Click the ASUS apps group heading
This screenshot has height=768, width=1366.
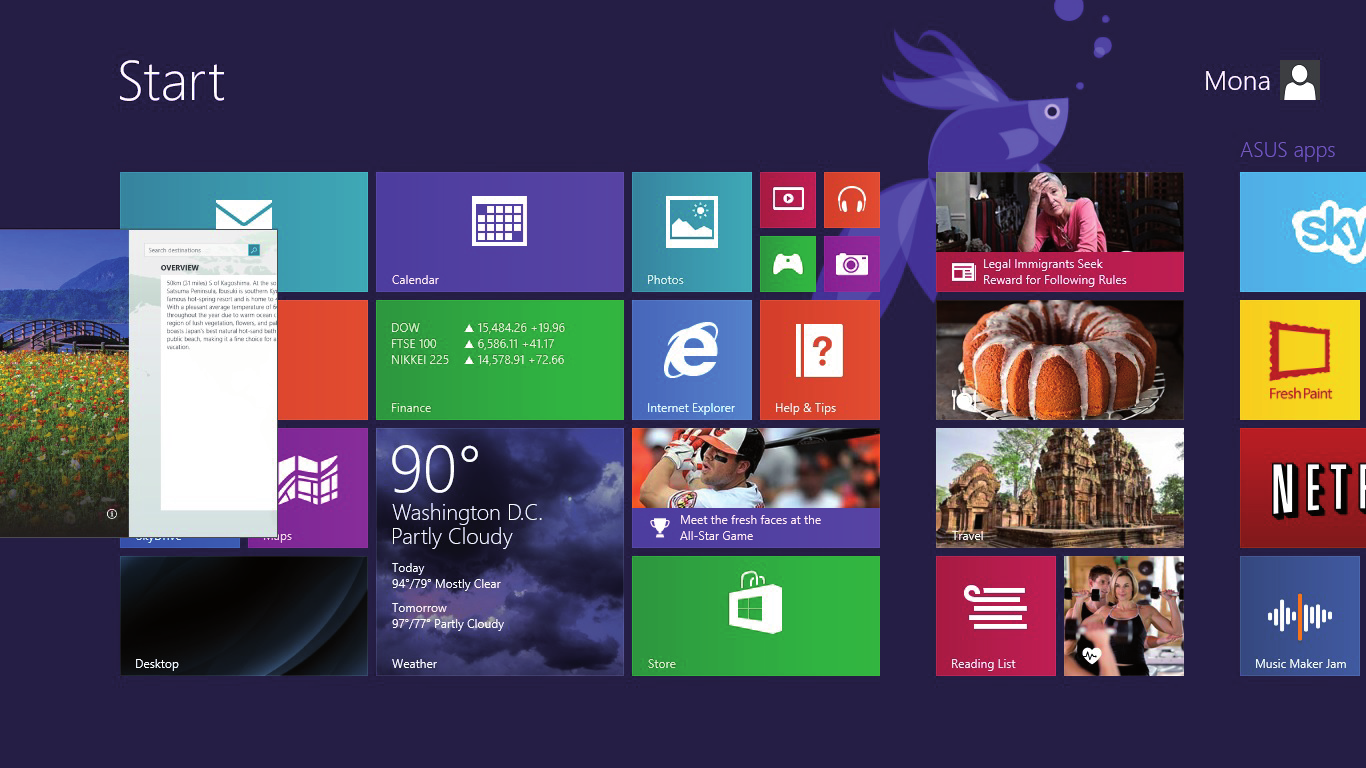[x=1288, y=150]
